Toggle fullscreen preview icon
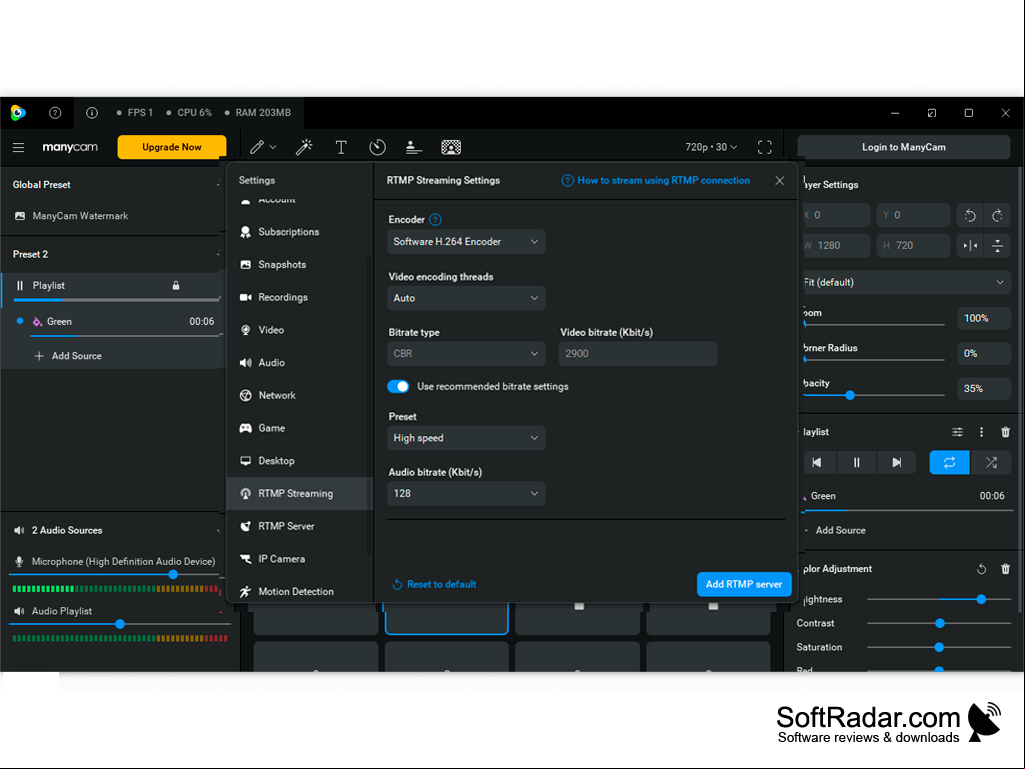The image size is (1025, 769). 765,147
